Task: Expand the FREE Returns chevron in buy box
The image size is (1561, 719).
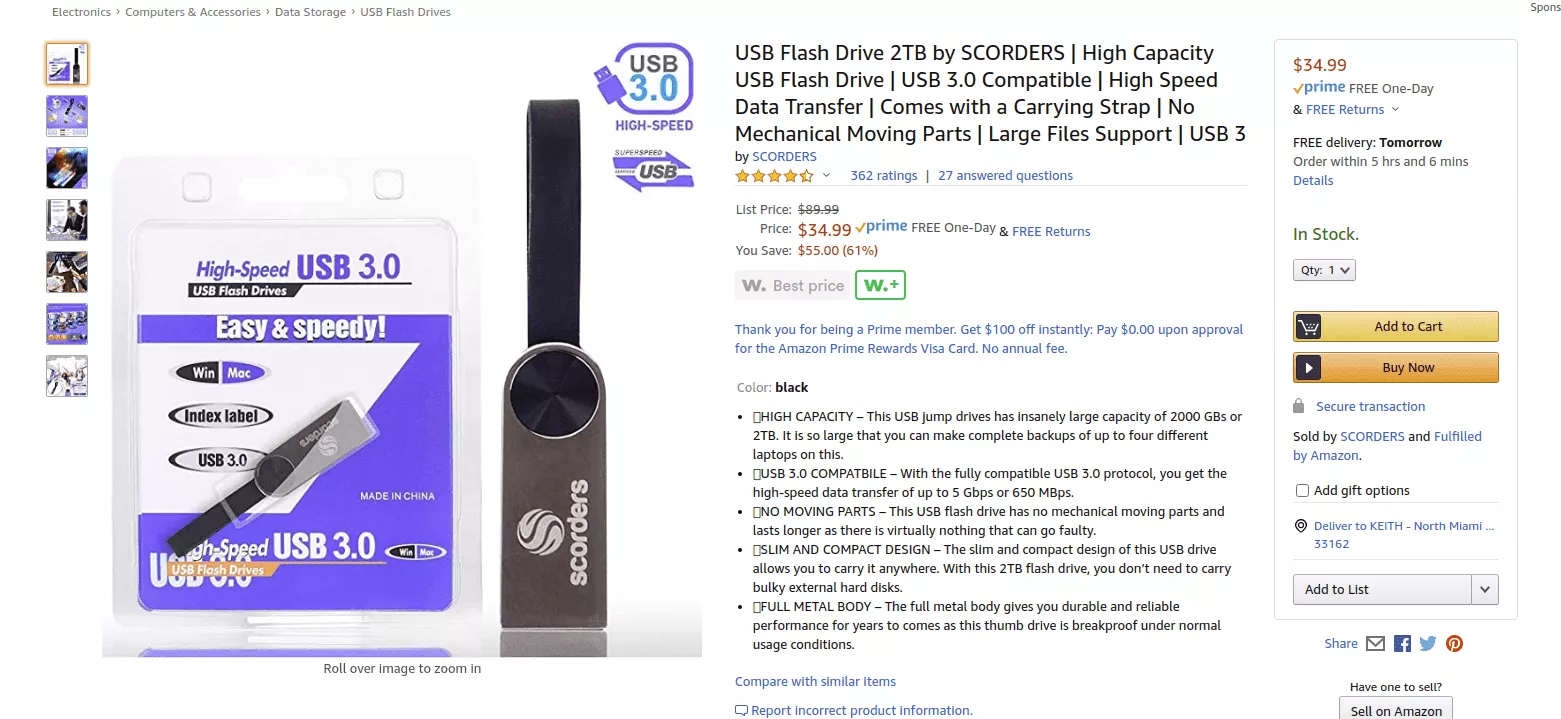Action: [x=1395, y=110]
